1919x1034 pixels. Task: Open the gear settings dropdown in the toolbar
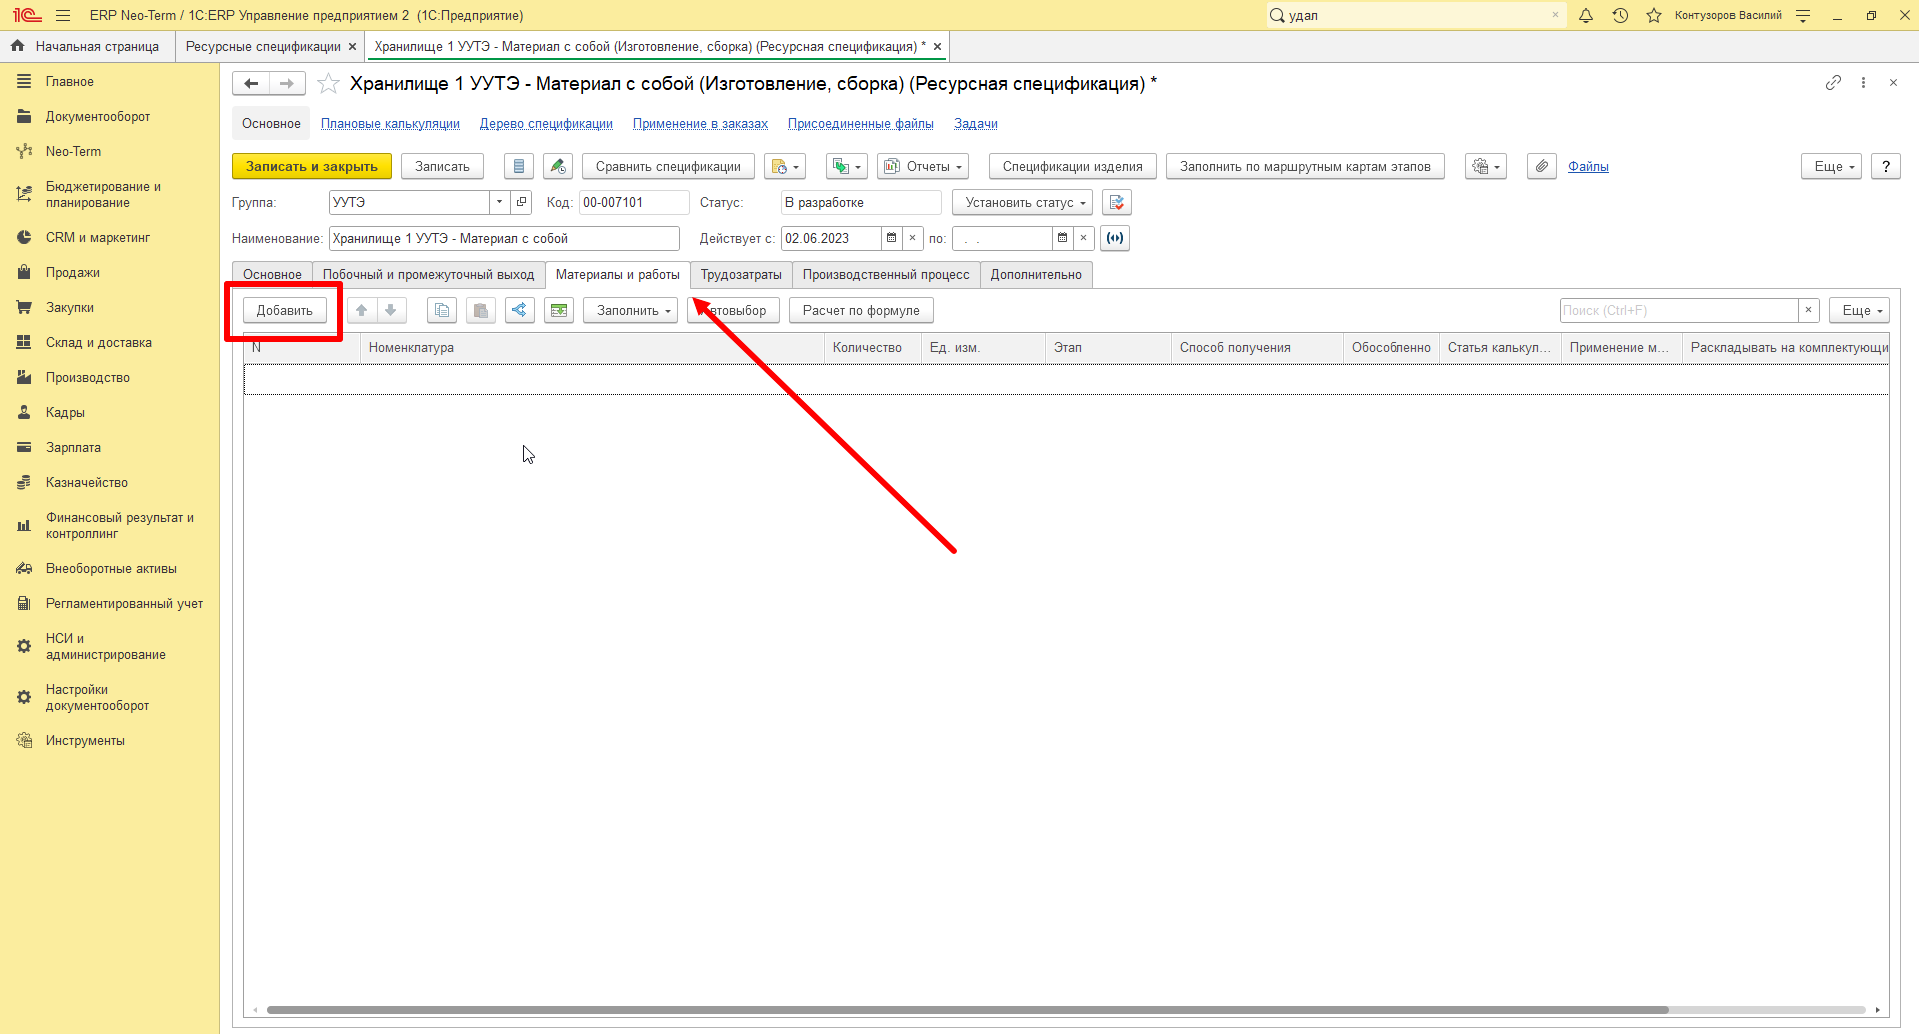[1486, 166]
